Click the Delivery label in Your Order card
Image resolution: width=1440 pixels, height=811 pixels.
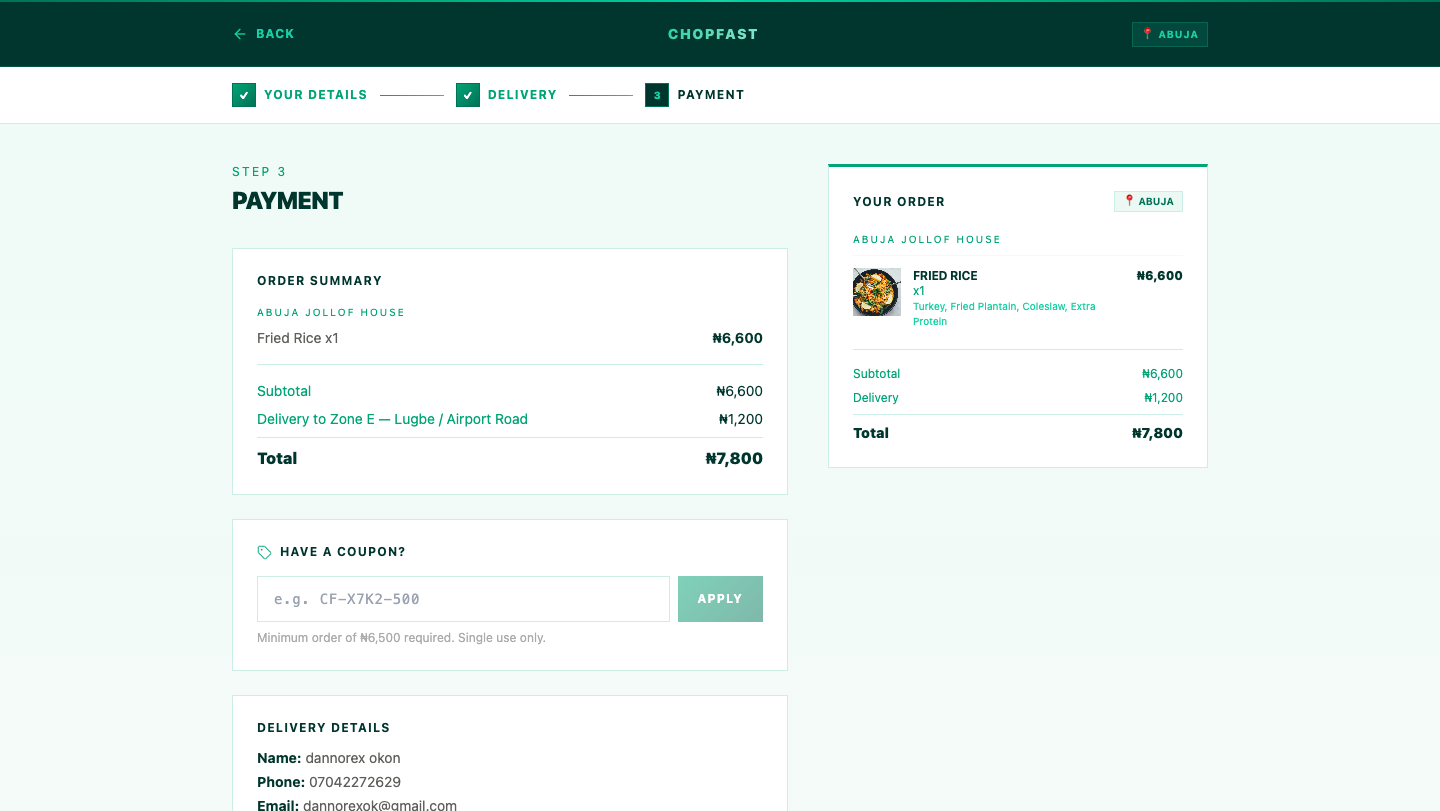(876, 398)
